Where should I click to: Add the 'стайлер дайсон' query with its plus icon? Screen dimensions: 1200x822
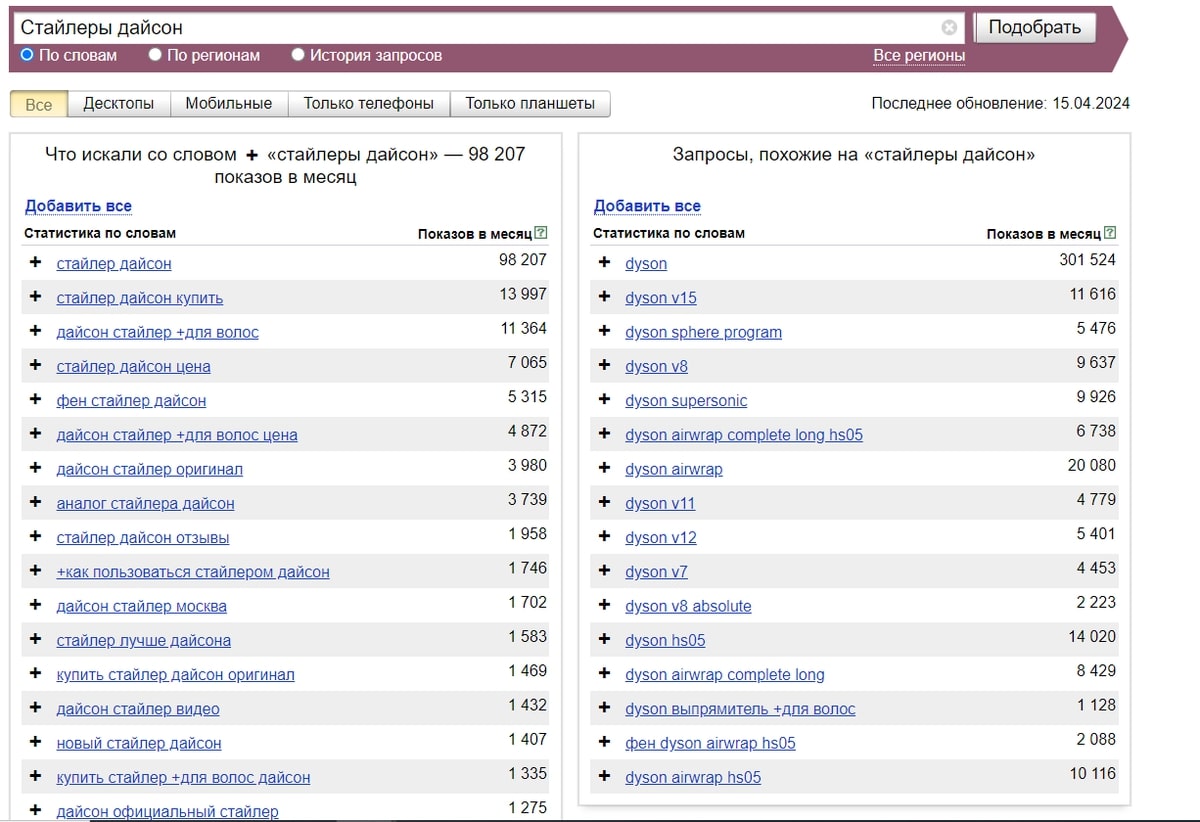click(36, 262)
